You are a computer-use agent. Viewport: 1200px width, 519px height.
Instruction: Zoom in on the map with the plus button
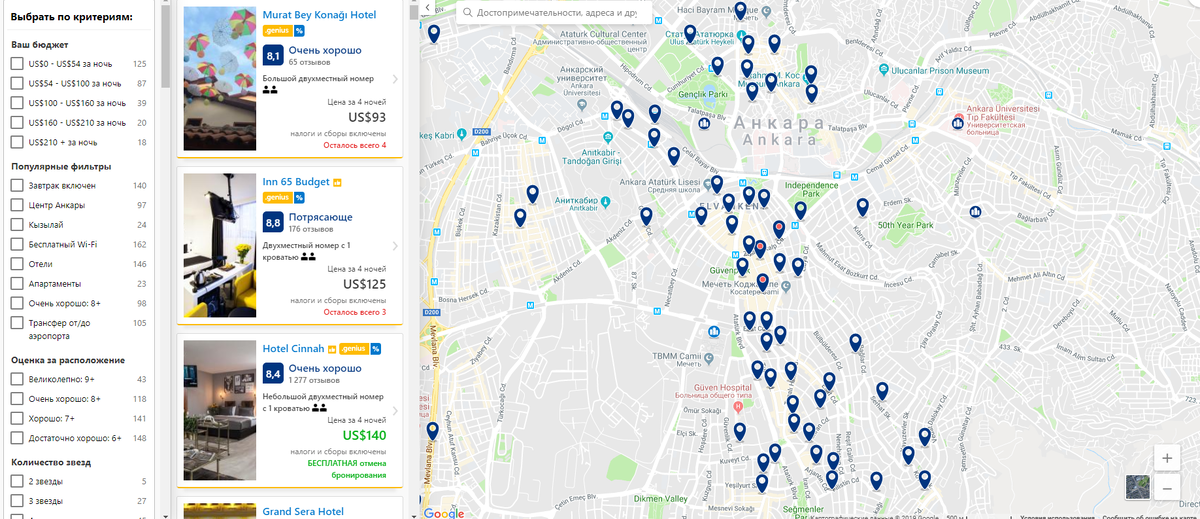1166,458
